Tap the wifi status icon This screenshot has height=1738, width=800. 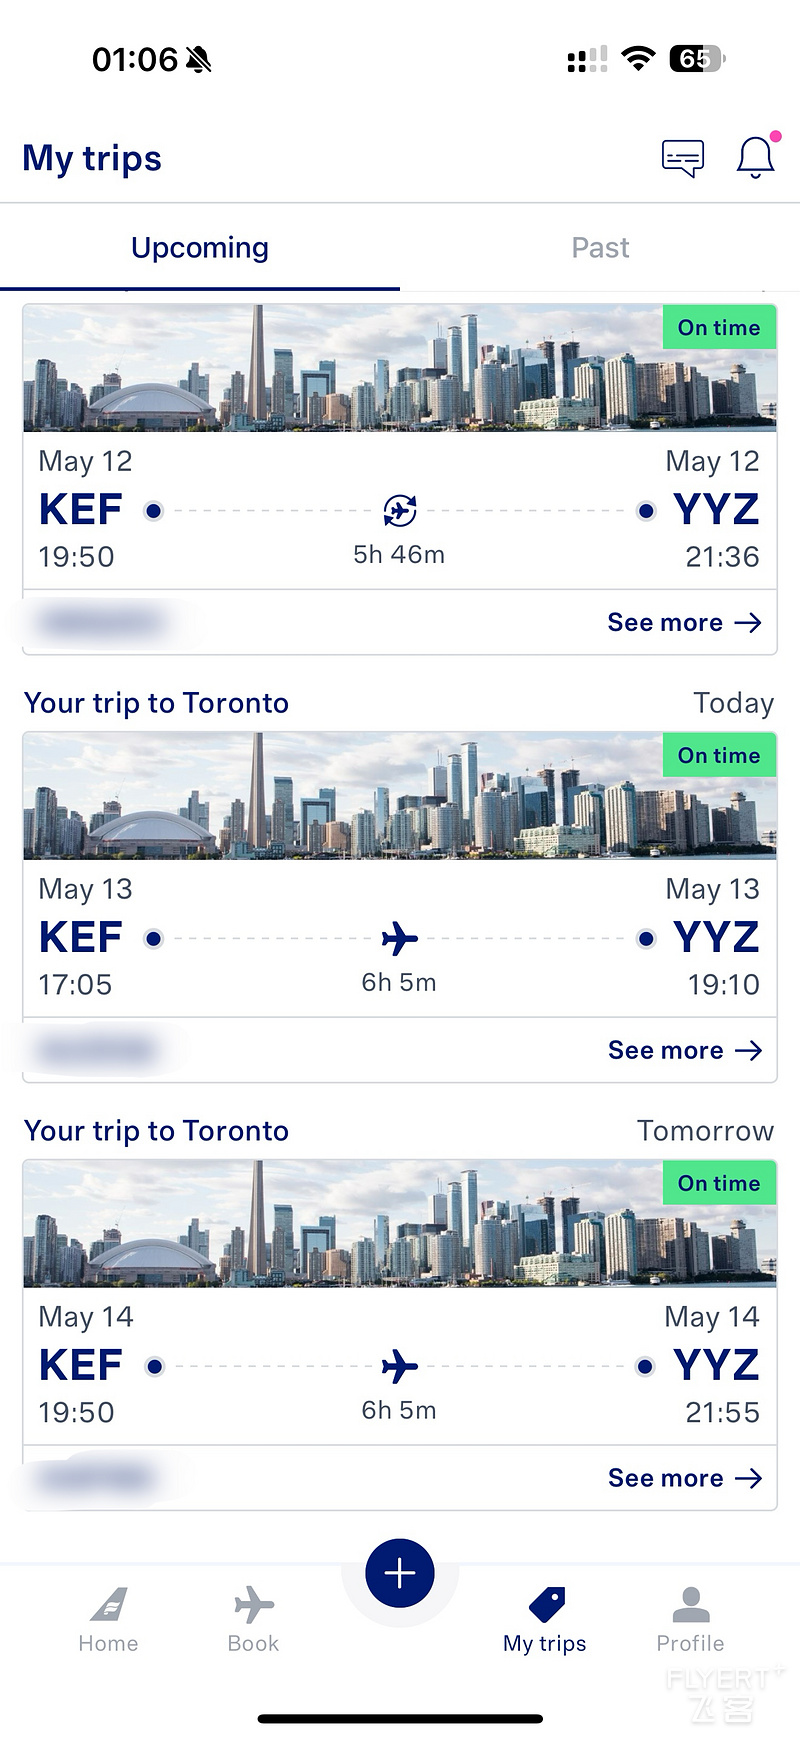(x=637, y=59)
